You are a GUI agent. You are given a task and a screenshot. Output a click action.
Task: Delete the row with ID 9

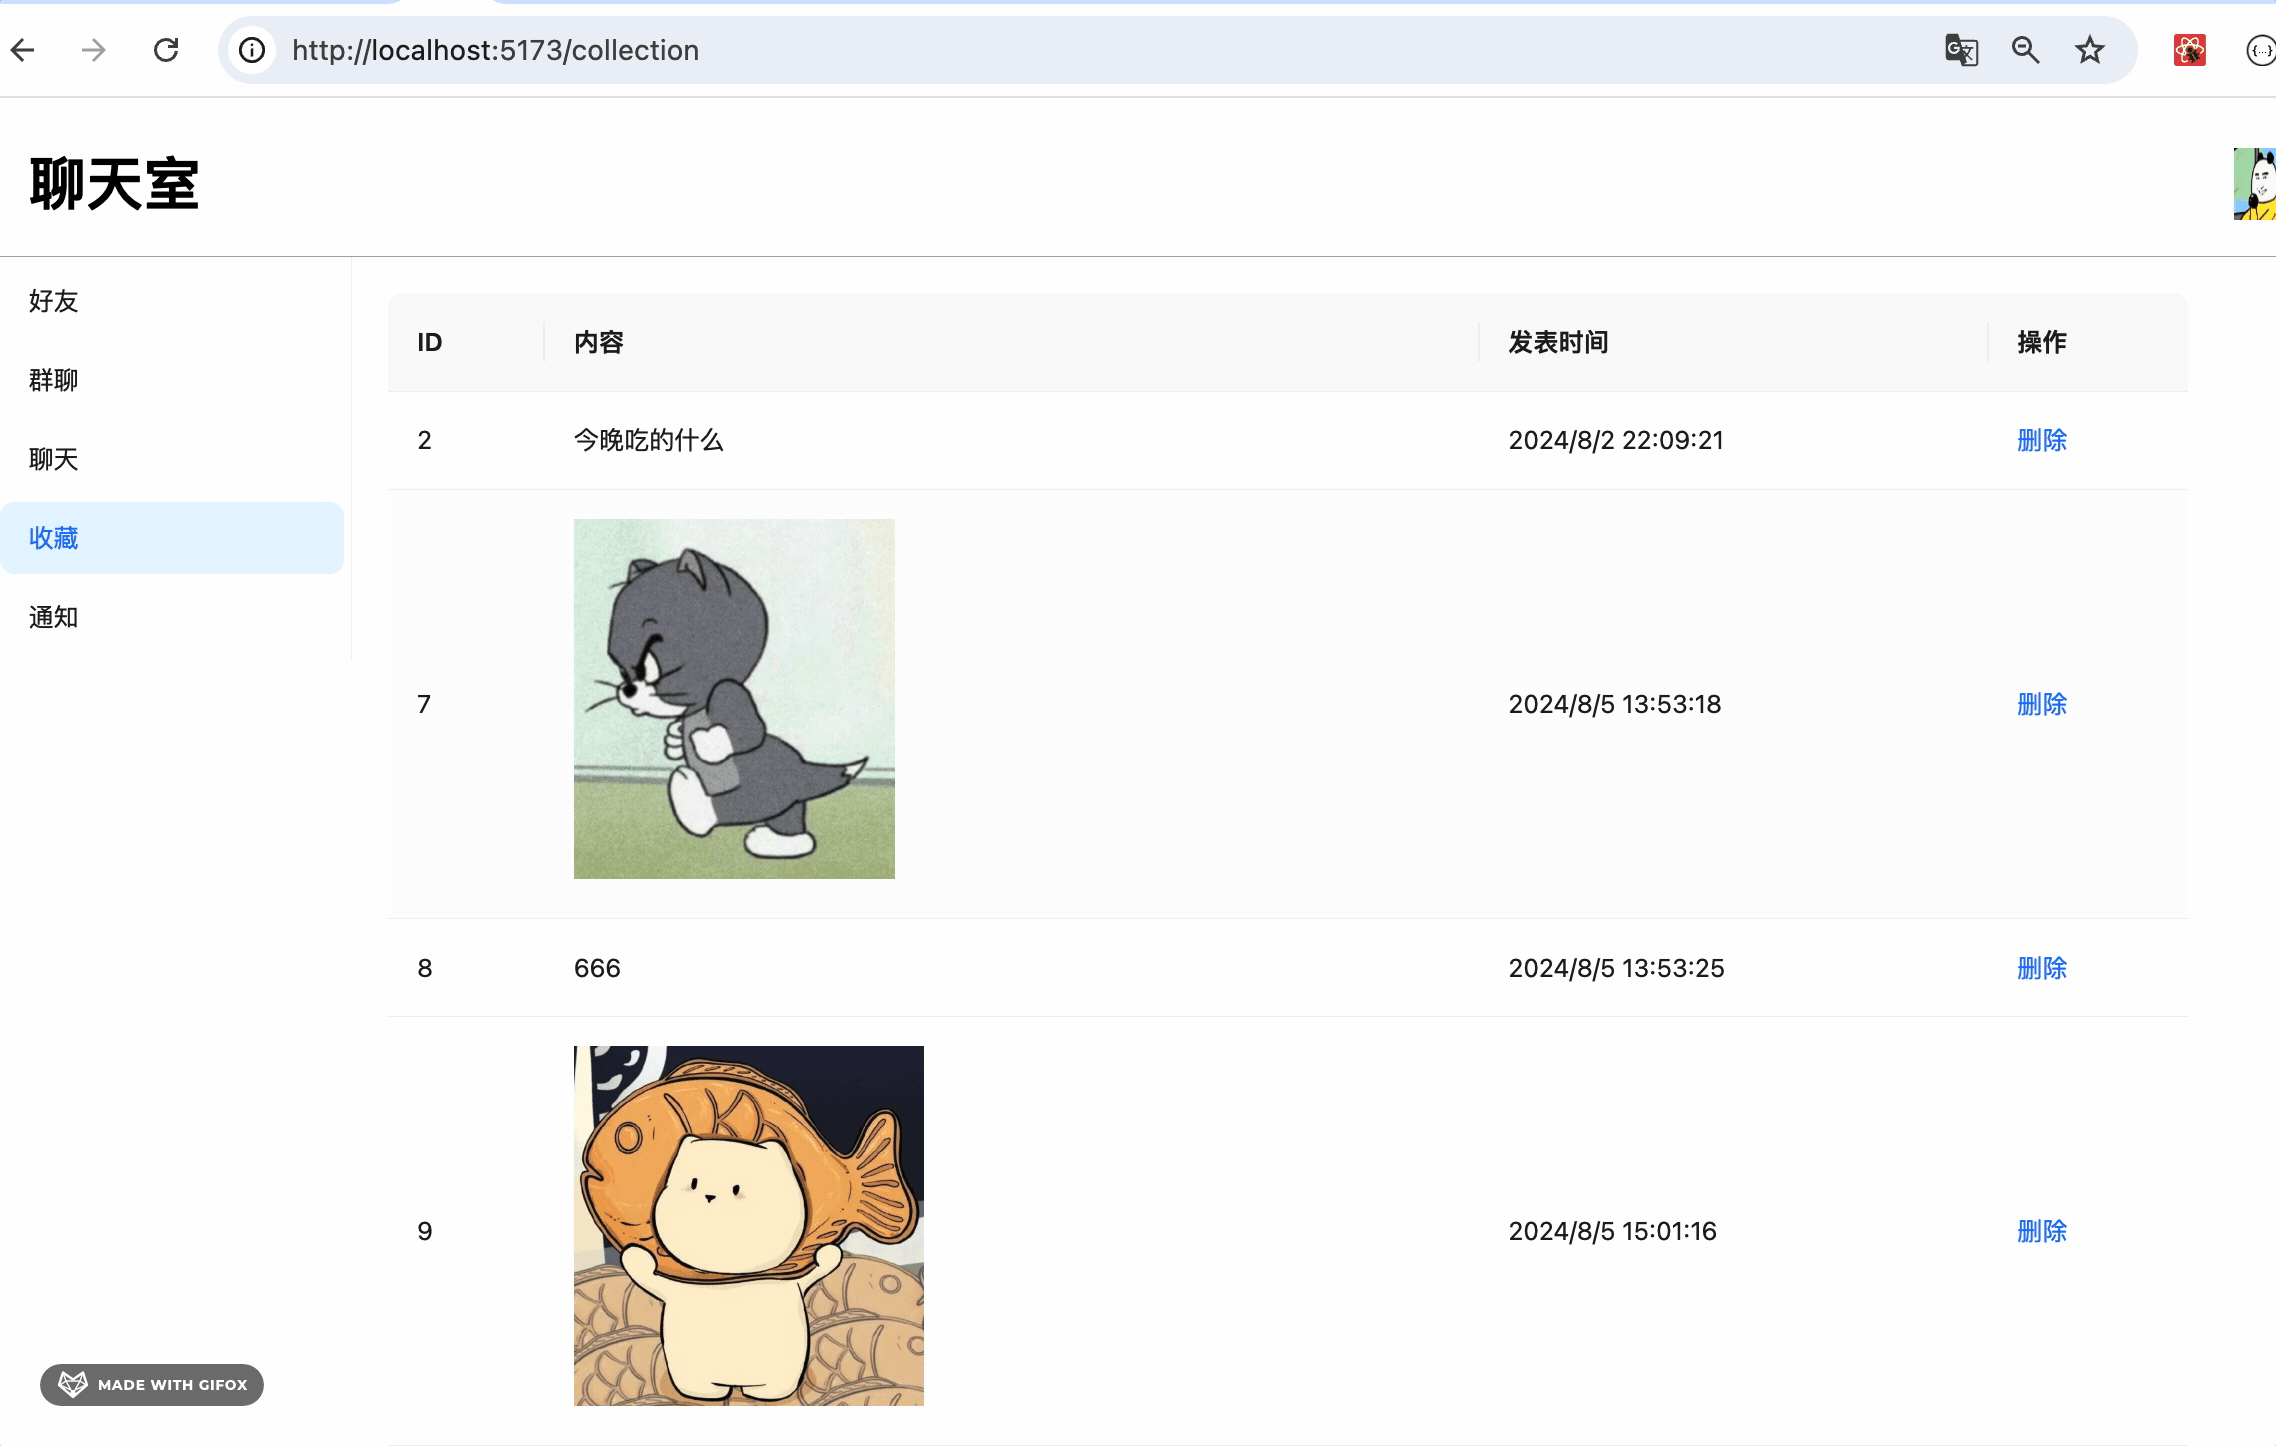[x=2041, y=1231]
